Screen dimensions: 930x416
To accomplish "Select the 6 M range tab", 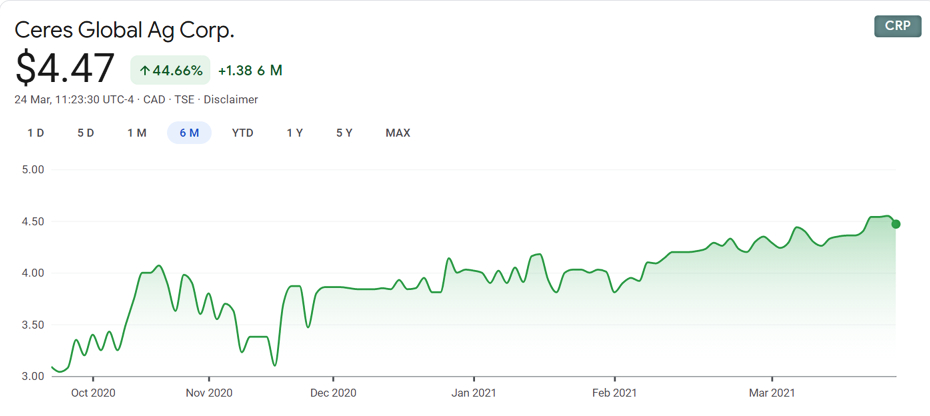I will (x=189, y=133).
